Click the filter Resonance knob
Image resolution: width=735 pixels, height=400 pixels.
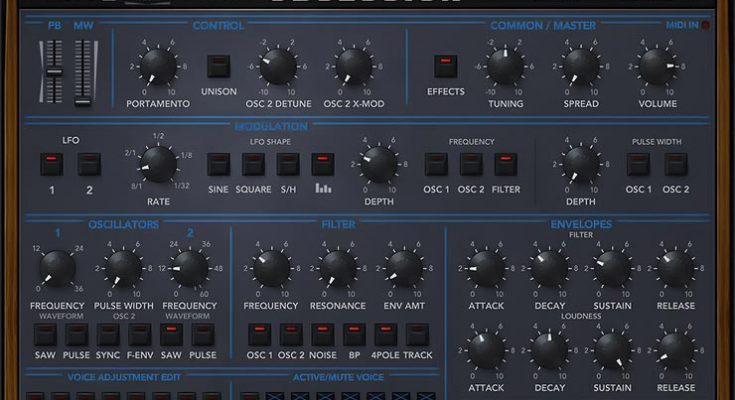point(338,268)
